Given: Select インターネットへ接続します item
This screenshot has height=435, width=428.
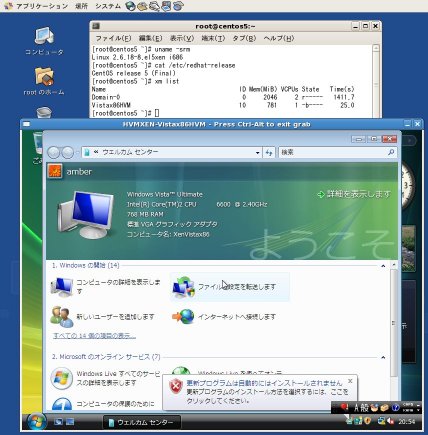Looking at the screenshot, I should (224, 316).
